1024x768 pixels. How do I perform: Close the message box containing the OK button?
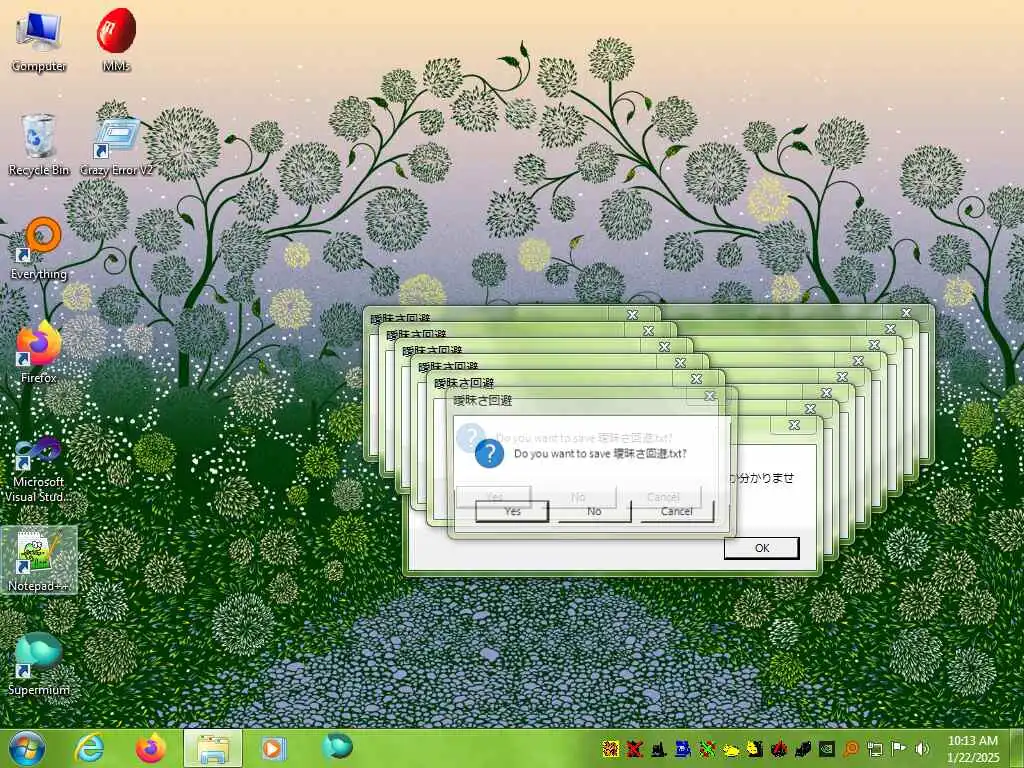794,425
